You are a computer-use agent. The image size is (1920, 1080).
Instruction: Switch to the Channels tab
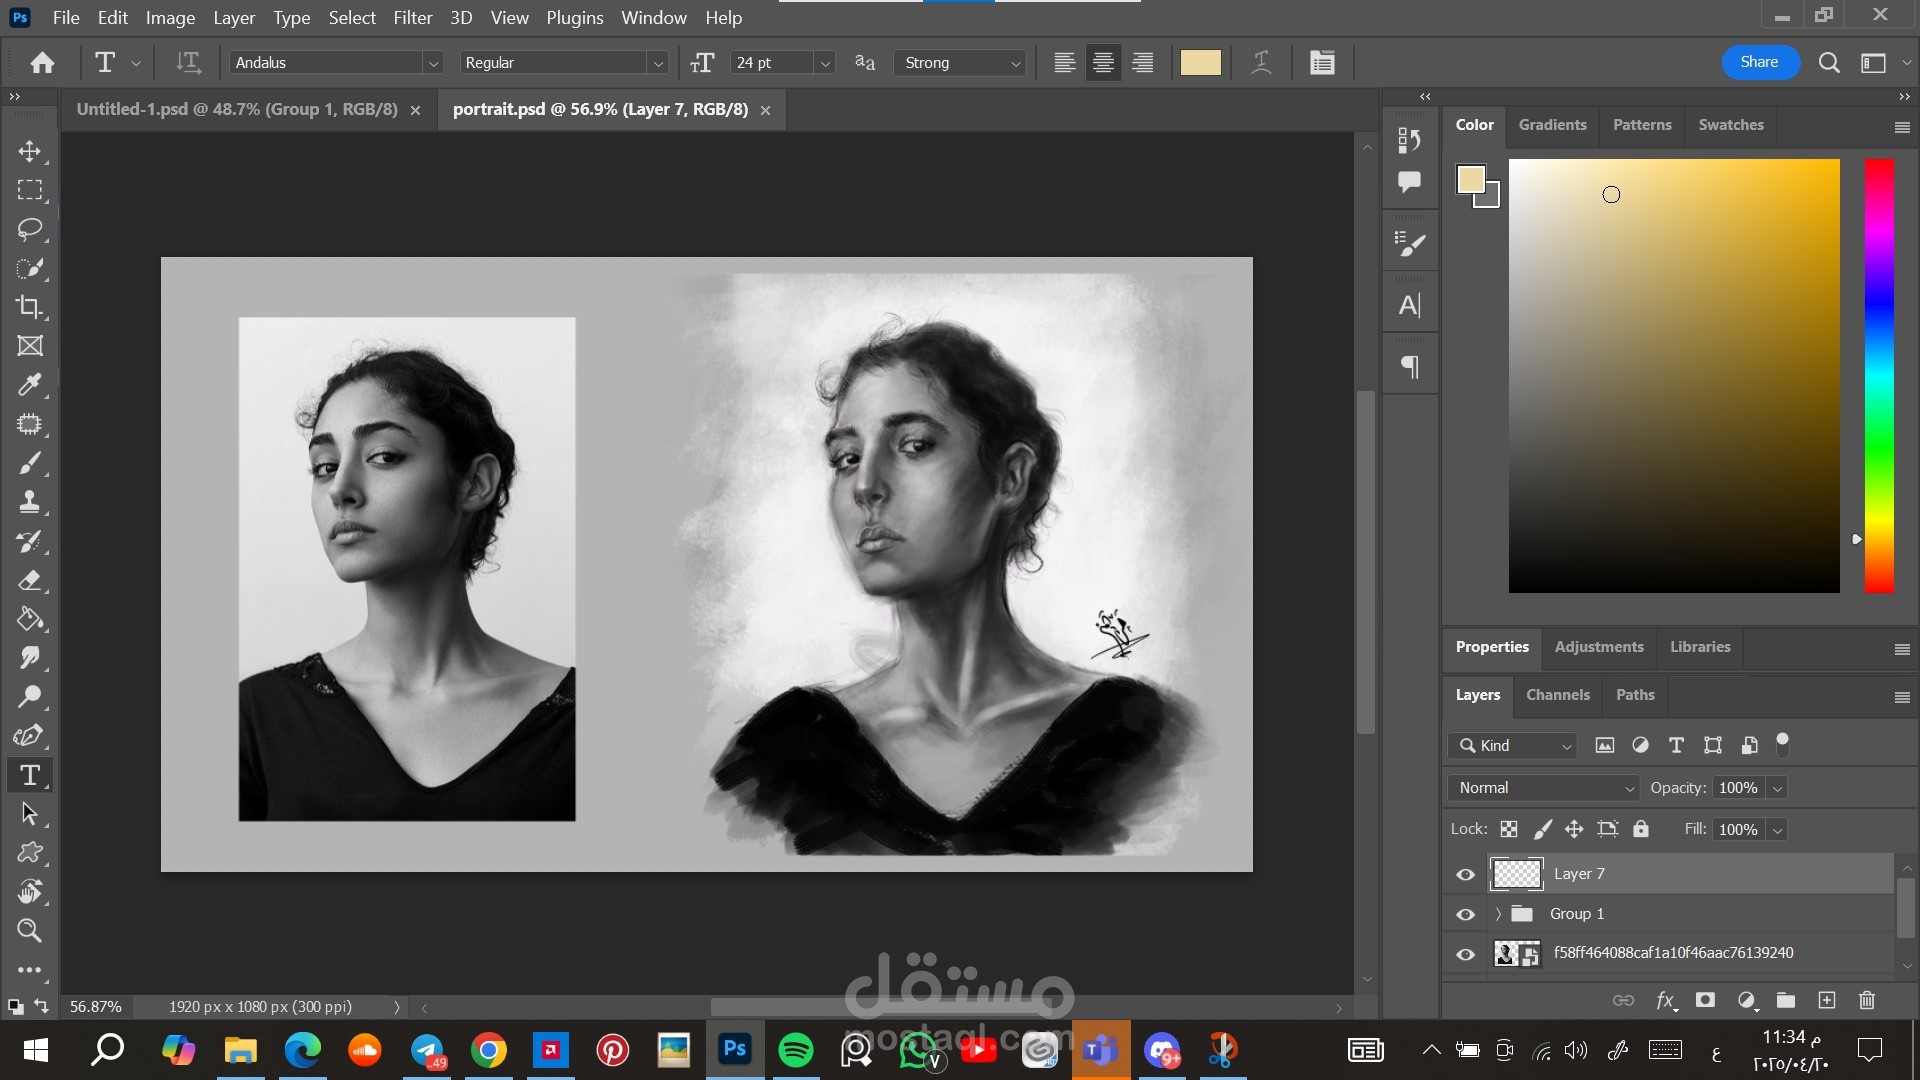tap(1557, 695)
